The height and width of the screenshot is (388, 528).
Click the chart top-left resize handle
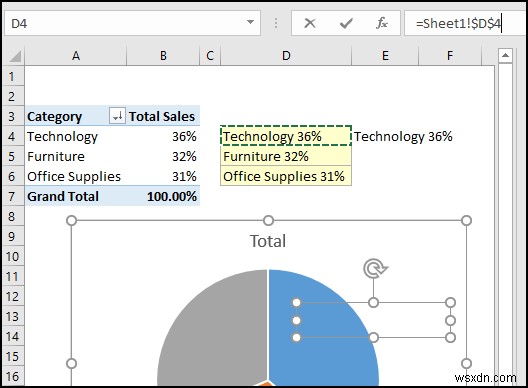pos(71,221)
